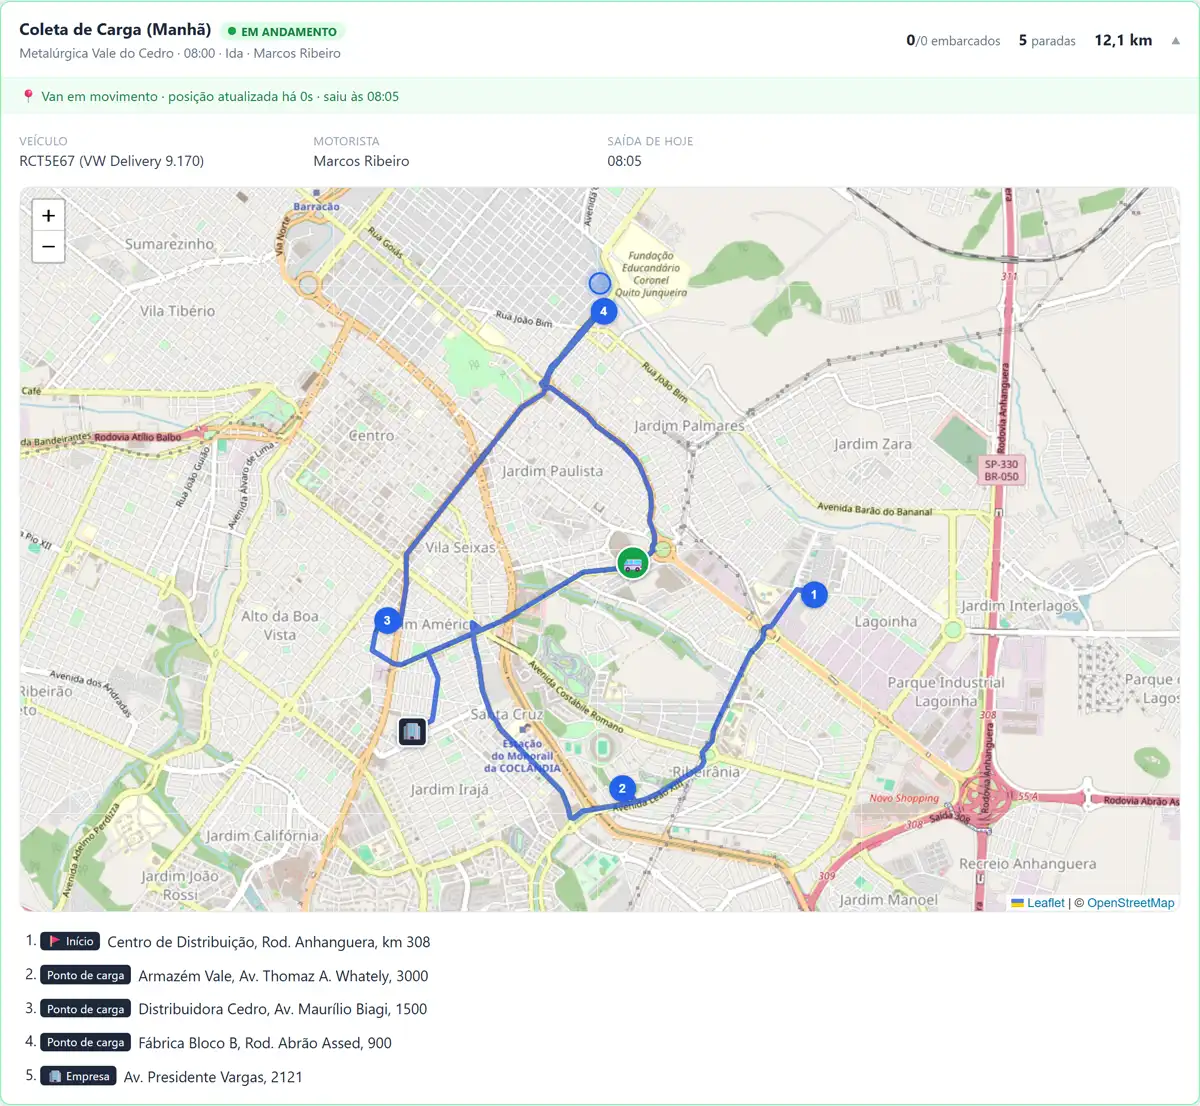Click stop marker 3 on the map
This screenshot has height=1106, width=1200.
387,620
